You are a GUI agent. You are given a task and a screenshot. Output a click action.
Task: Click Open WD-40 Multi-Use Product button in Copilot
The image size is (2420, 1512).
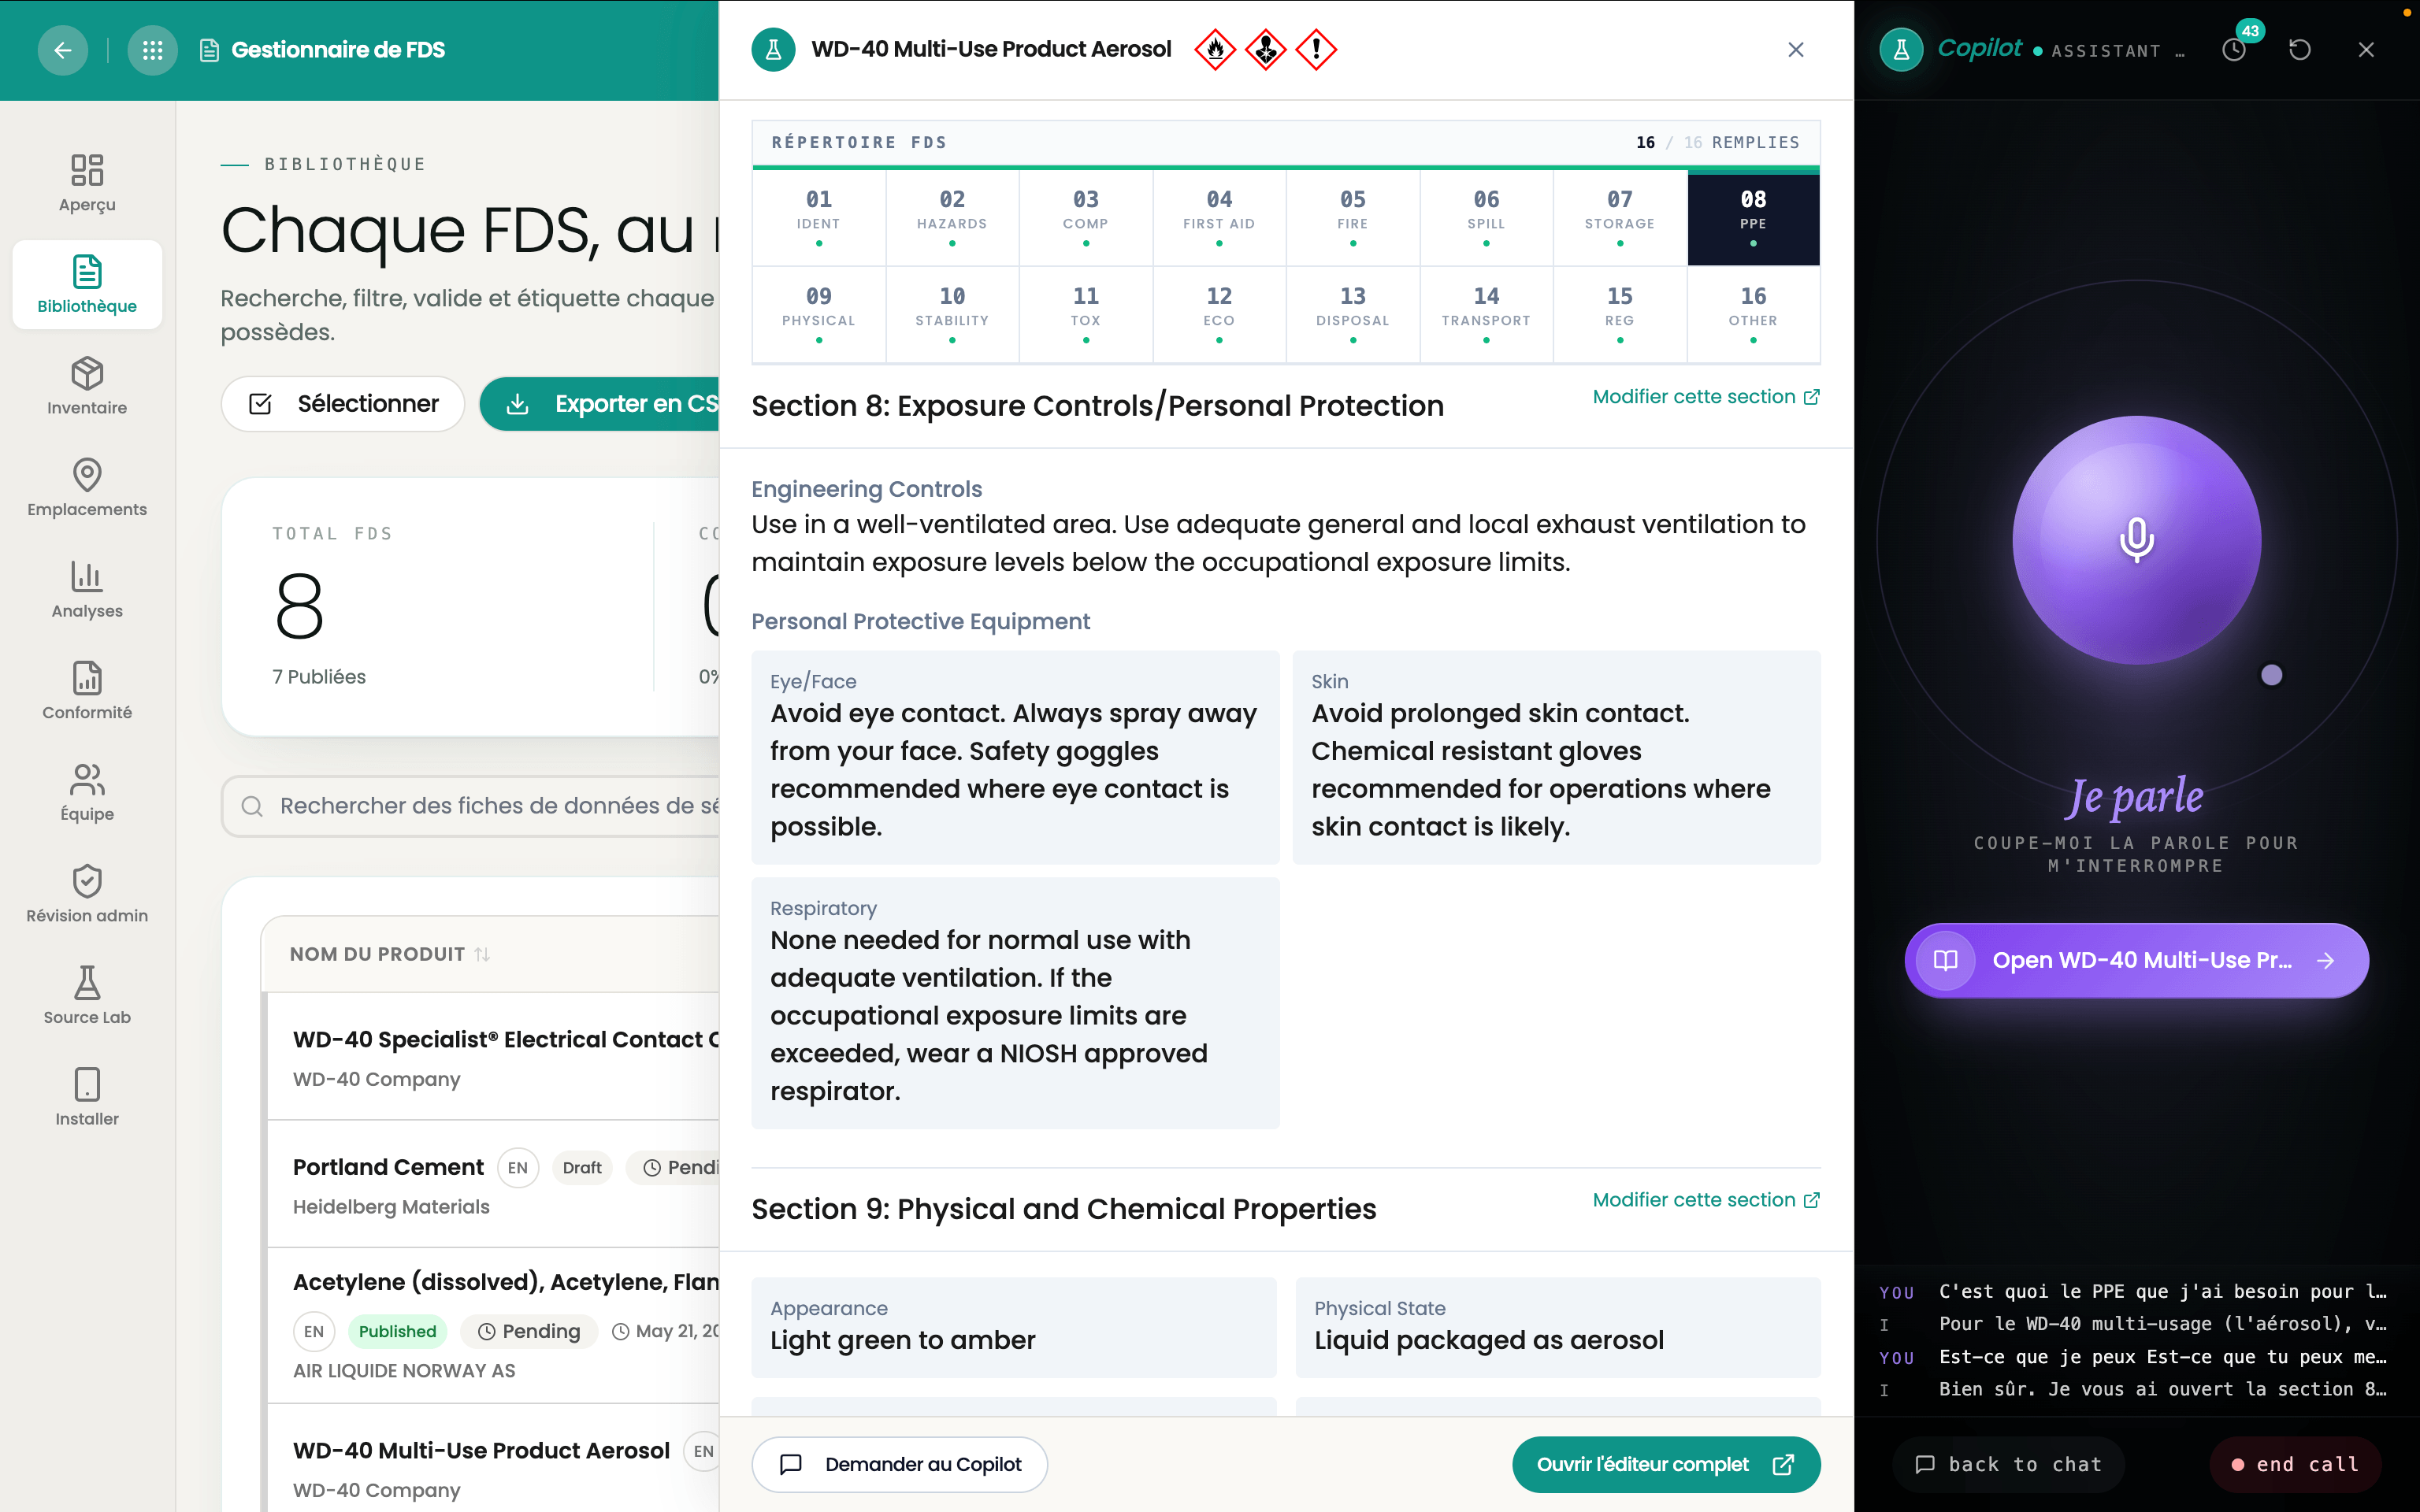coord(2136,960)
